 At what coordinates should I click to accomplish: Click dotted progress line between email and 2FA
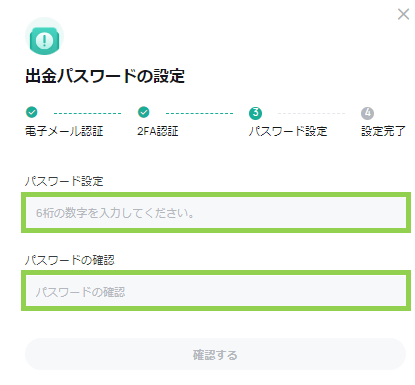point(87,113)
